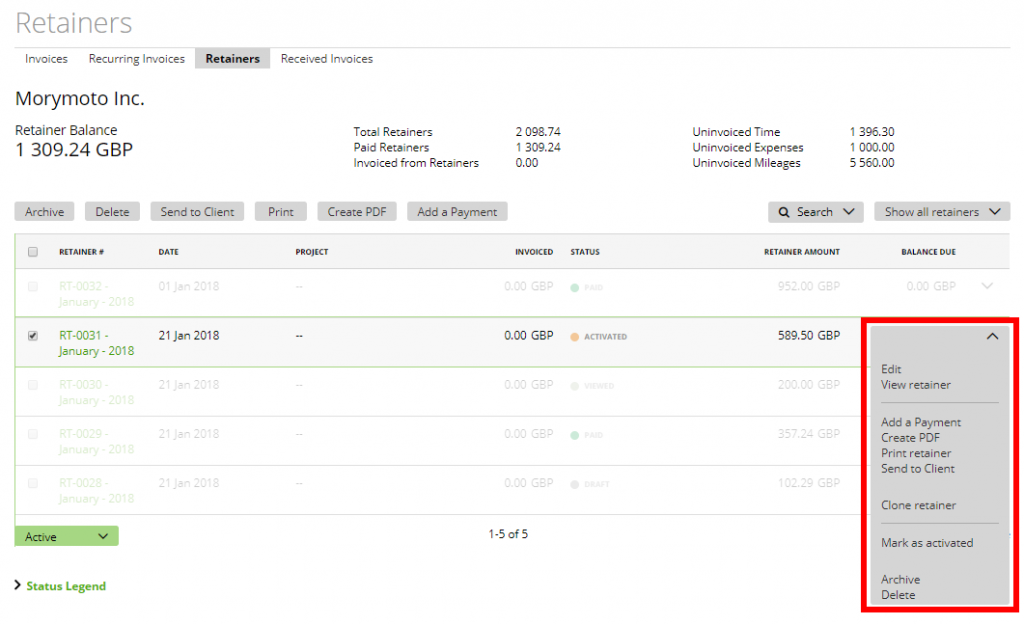The image size is (1024, 625).
Task: Click the Add a Payment button
Action: [457, 211]
